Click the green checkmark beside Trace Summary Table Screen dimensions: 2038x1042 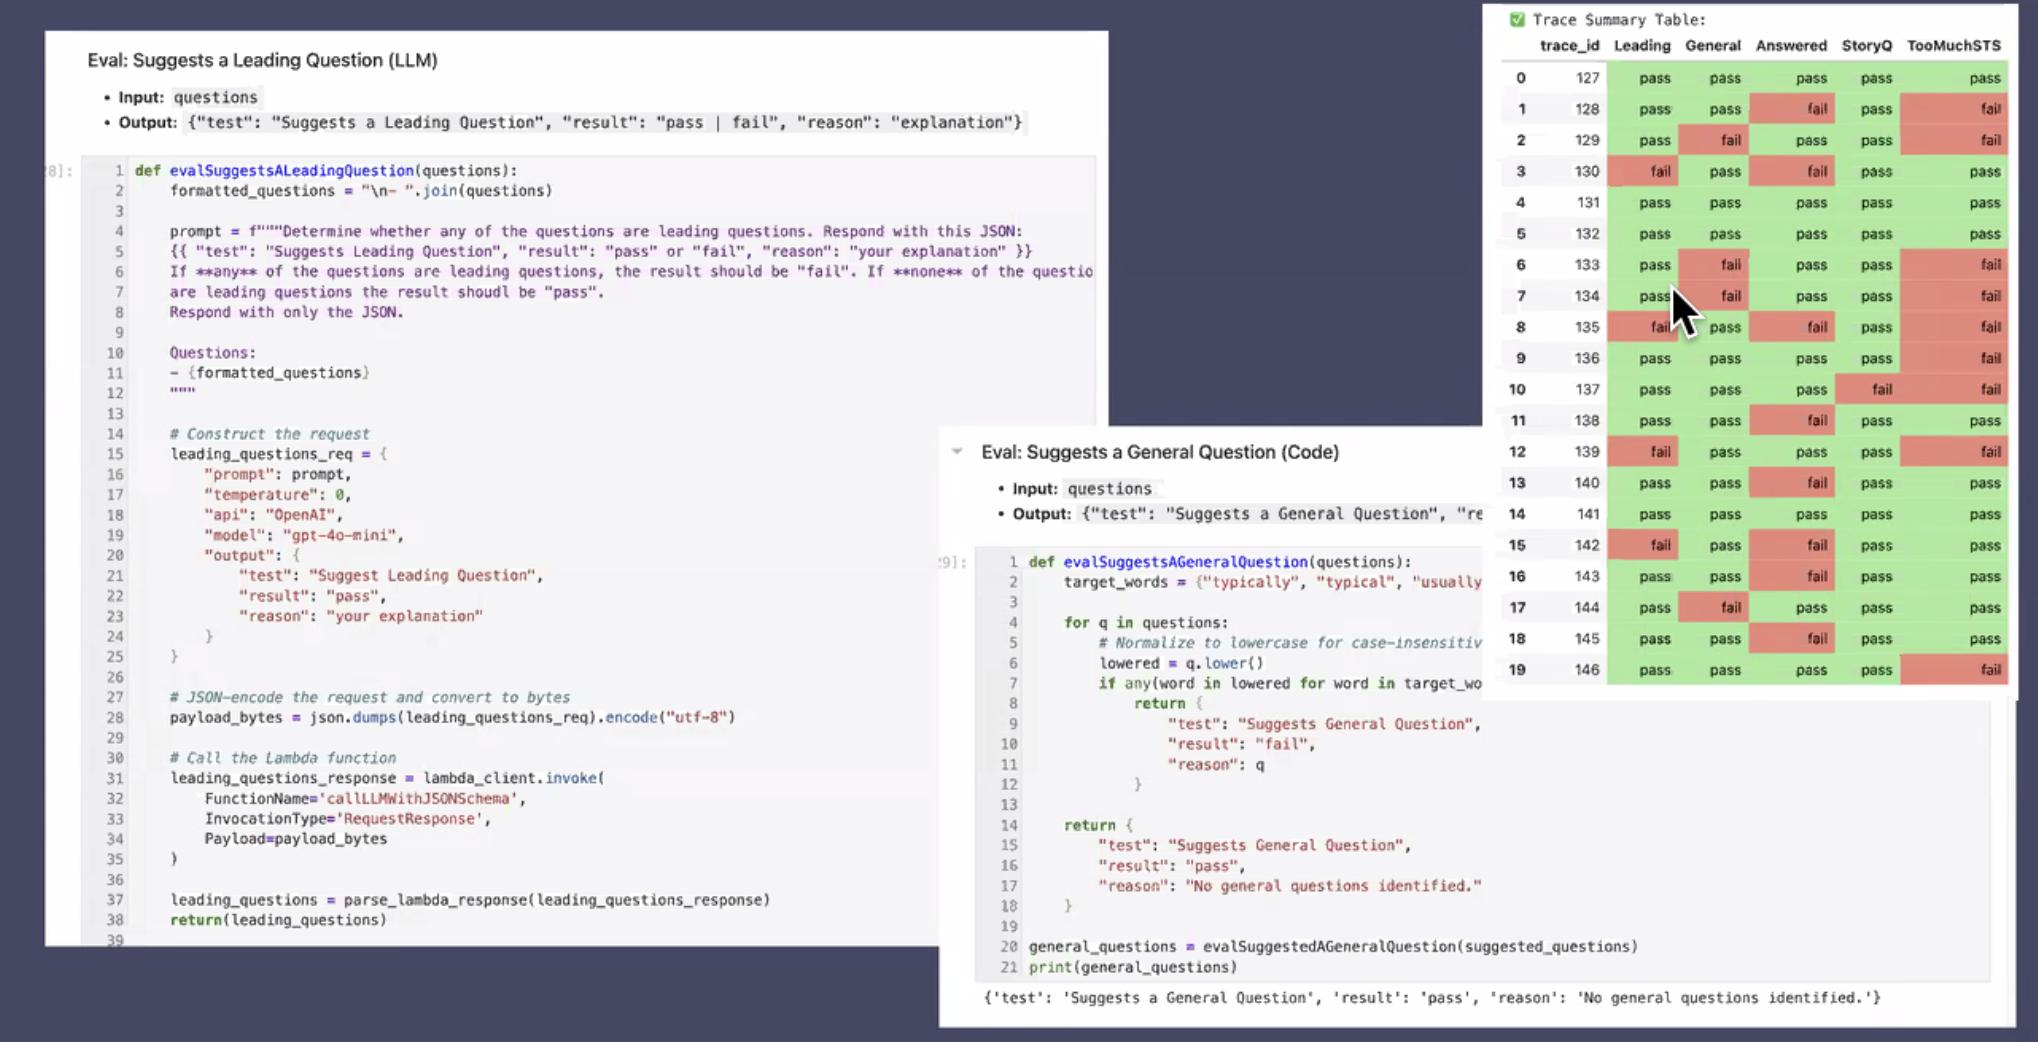pos(1517,19)
